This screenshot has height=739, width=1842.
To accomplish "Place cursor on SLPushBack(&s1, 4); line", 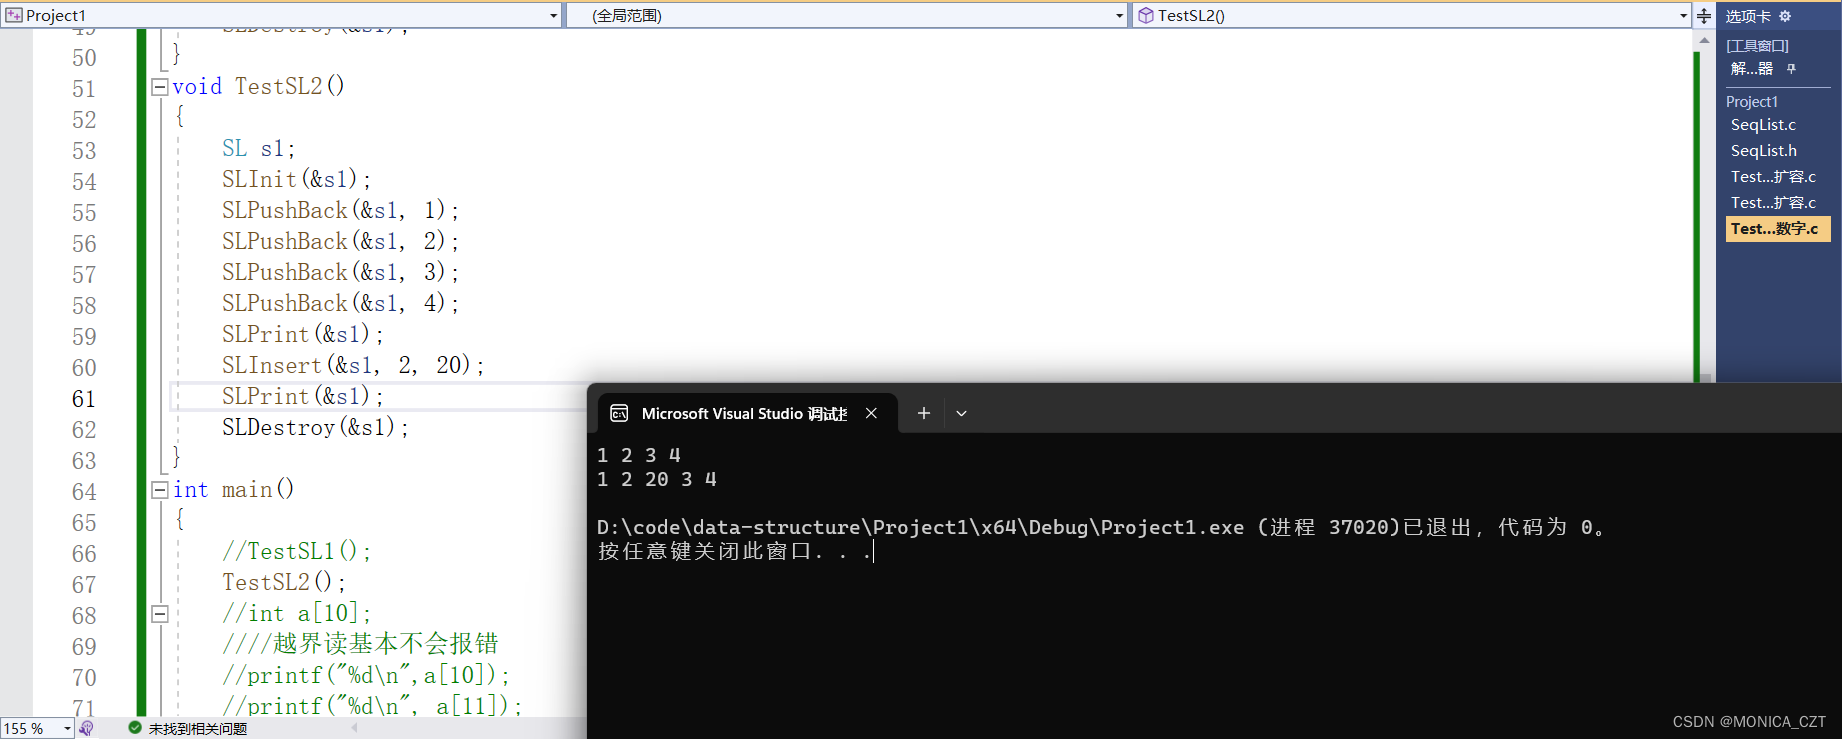I will click(x=340, y=303).
